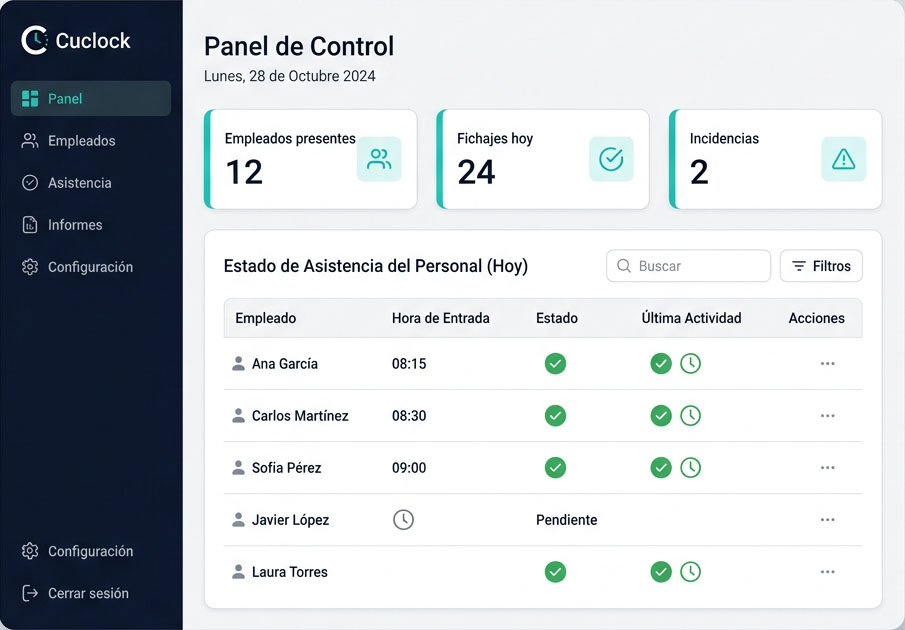The height and width of the screenshot is (630, 905).
Task: Open the Filtros options
Action: (820, 266)
